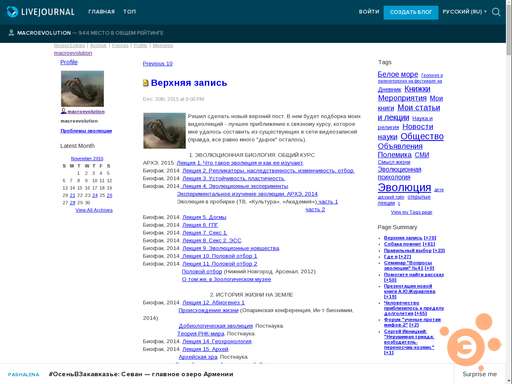Click the profile avatar in left sidebar
This screenshot has width=512, height=384.
coord(82,88)
